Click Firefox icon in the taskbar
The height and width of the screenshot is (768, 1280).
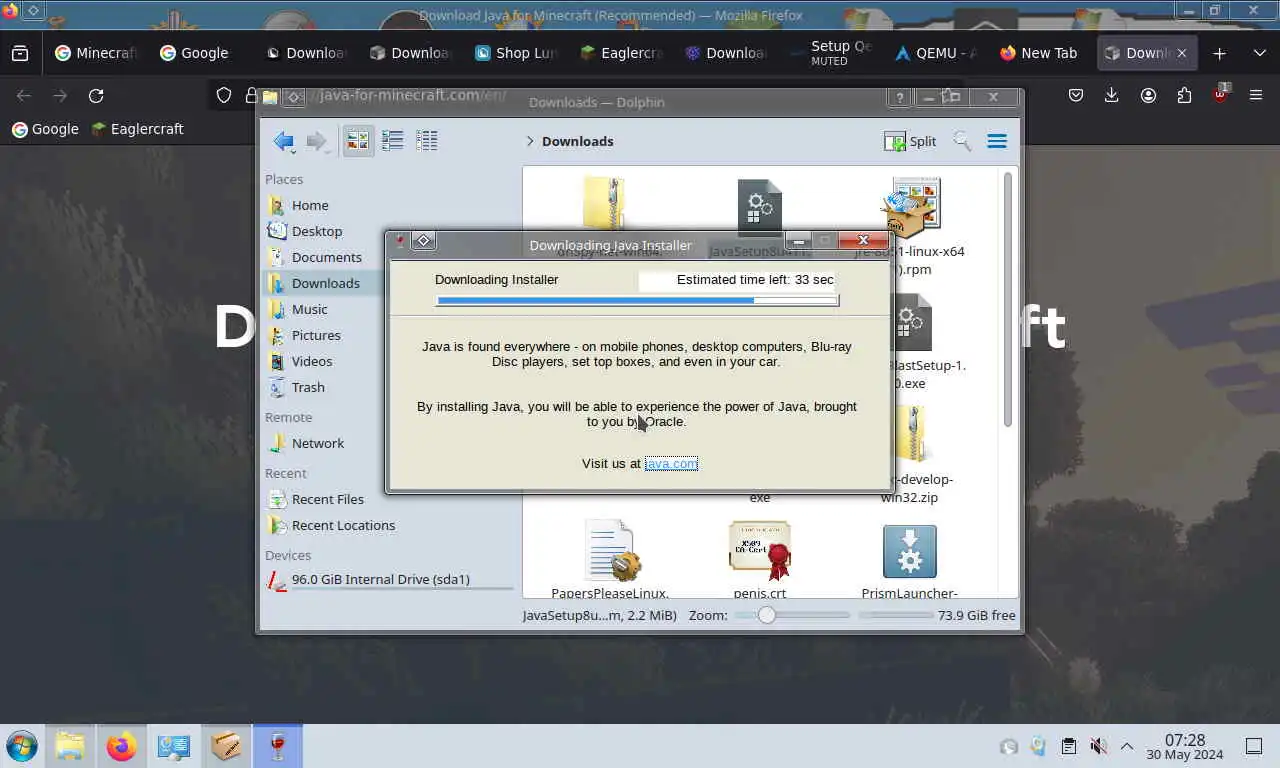(x=122, y=746)
